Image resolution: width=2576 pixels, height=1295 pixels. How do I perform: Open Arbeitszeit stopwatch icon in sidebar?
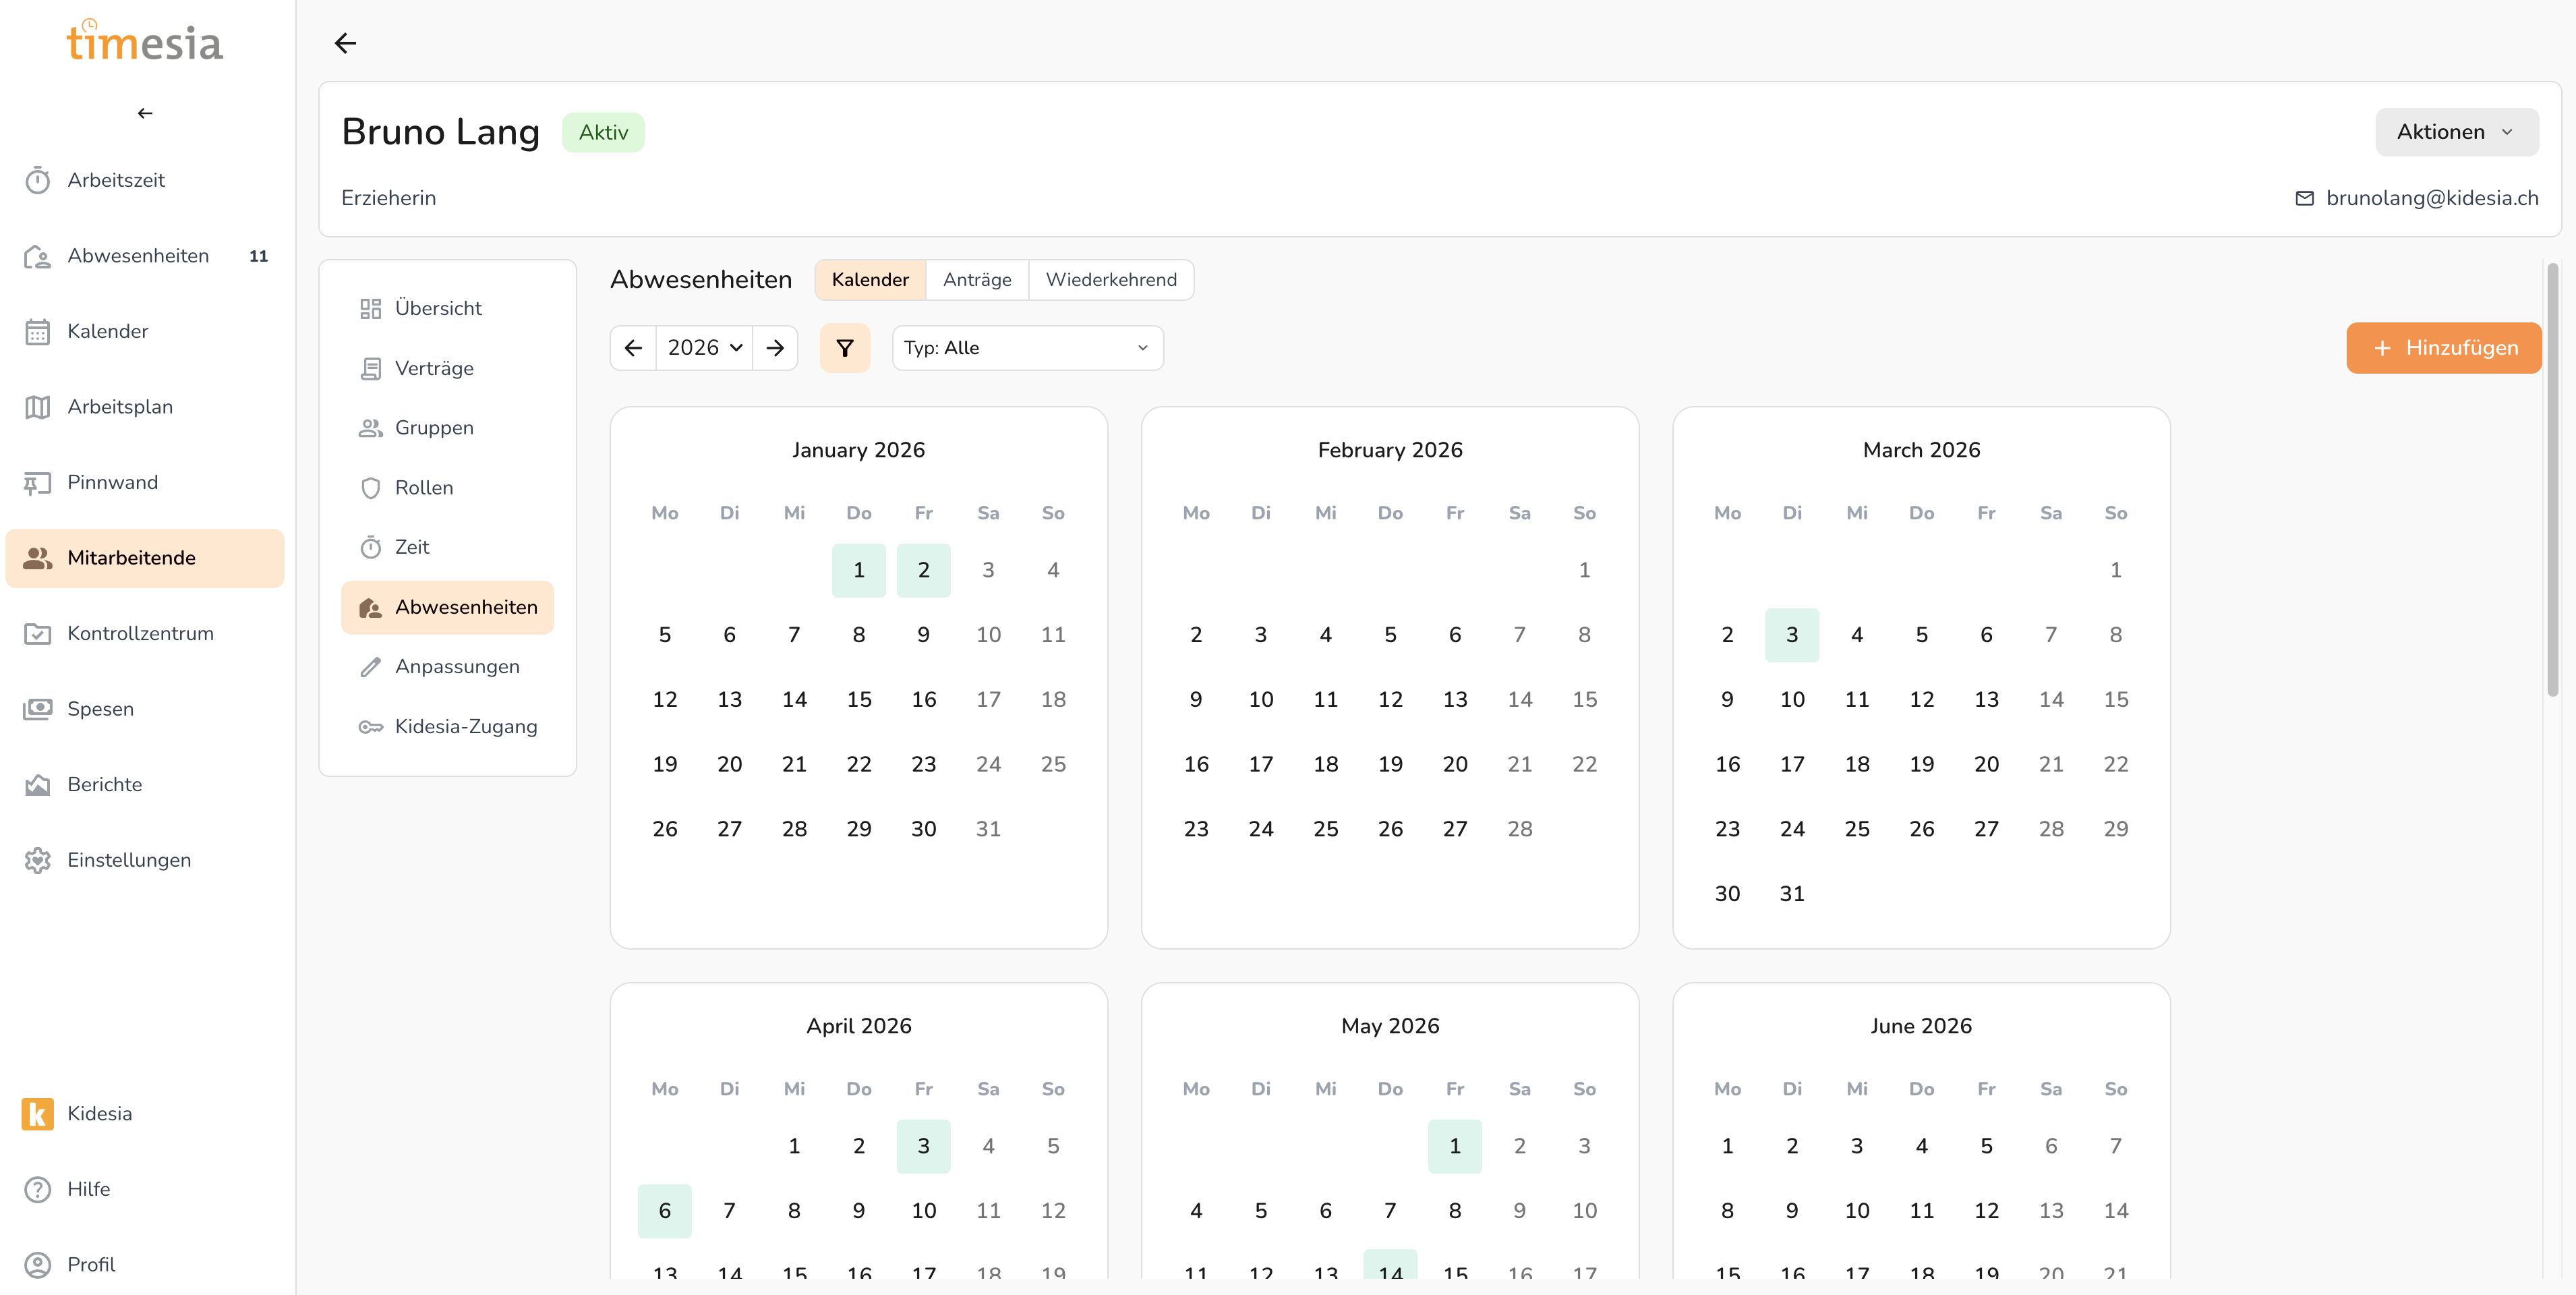click(x=38, y=180)
